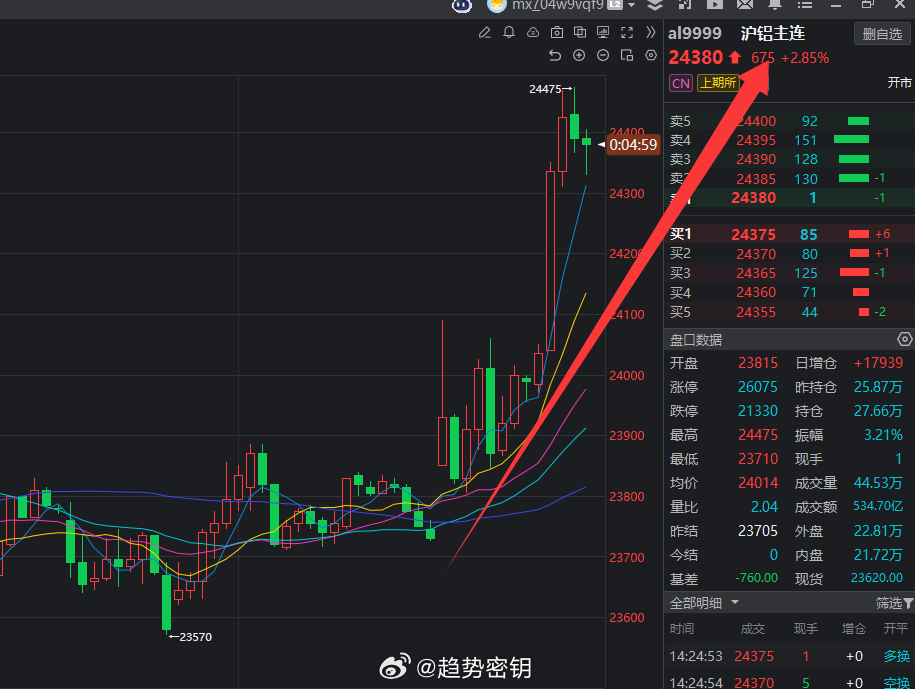Expand hidden tools with the double-chevron icon

[651, 32]
